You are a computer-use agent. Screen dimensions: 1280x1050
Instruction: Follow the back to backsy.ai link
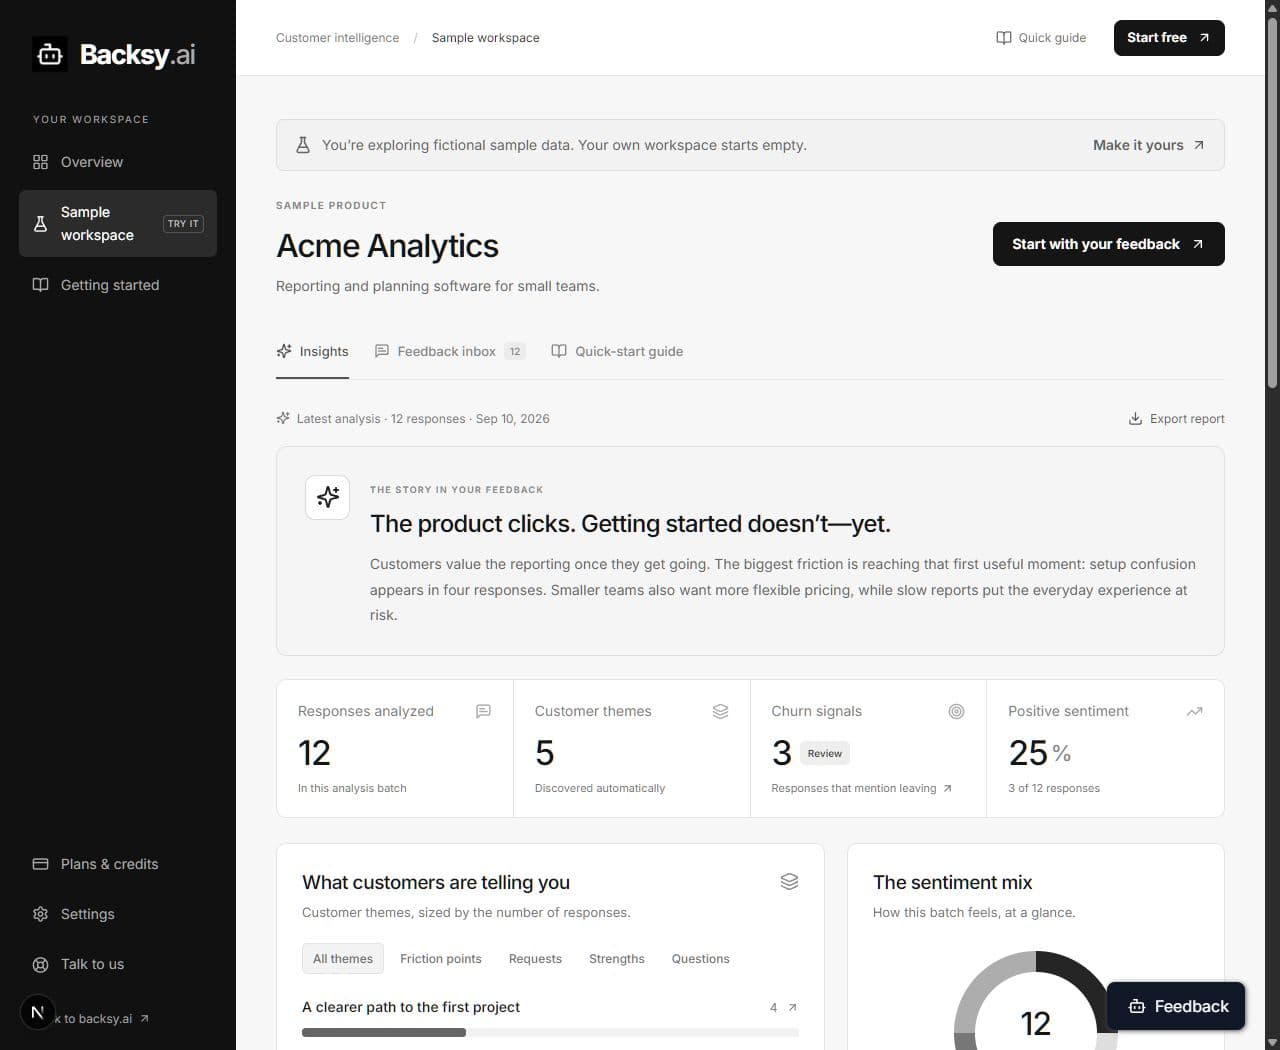pos(100,1018)
